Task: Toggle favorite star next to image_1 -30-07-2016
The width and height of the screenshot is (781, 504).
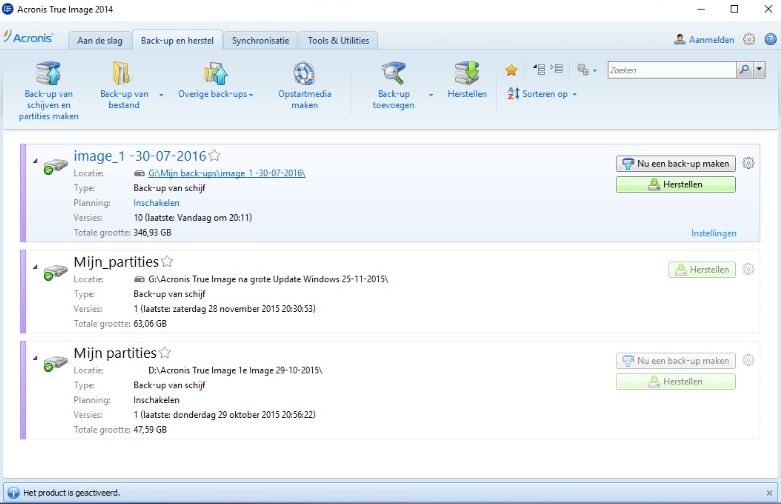Action: 214,156
